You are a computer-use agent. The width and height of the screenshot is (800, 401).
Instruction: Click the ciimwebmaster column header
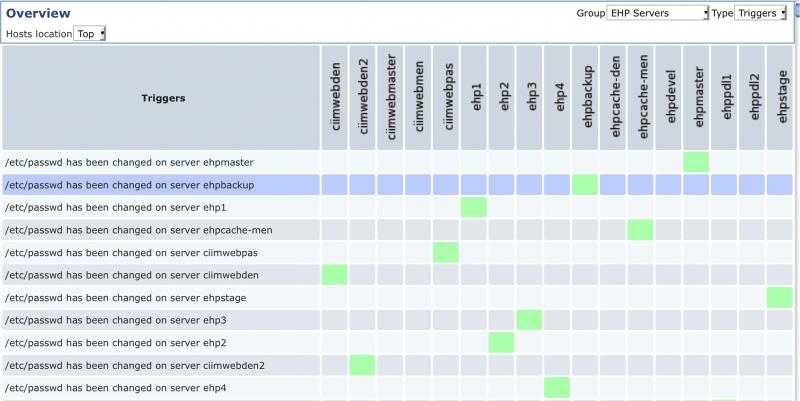[391, 98]
